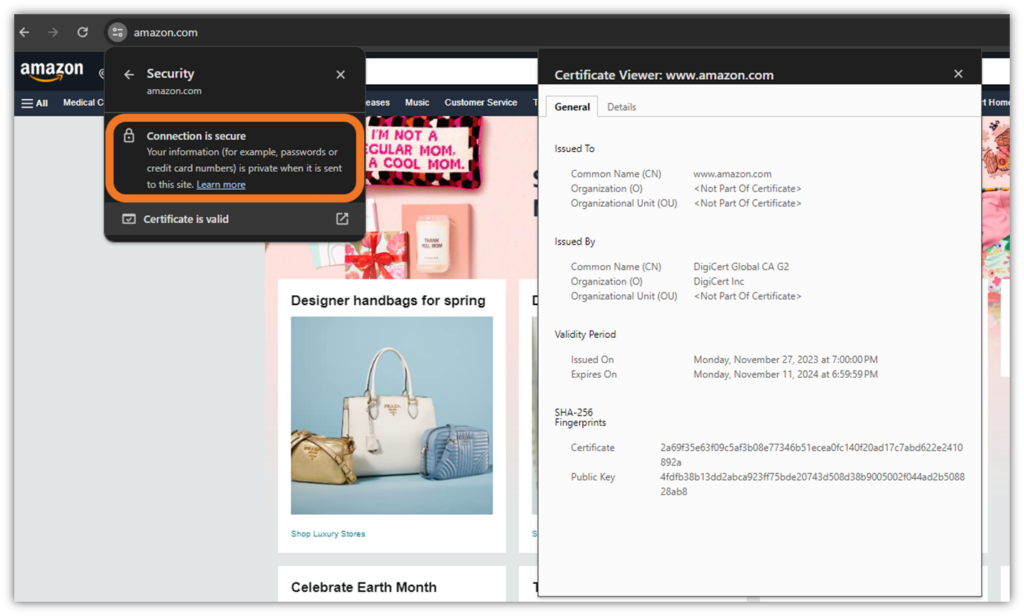Screen dimensions: 1024x616
Task: Click the Designer handbags product image
Action: point(392,415)
